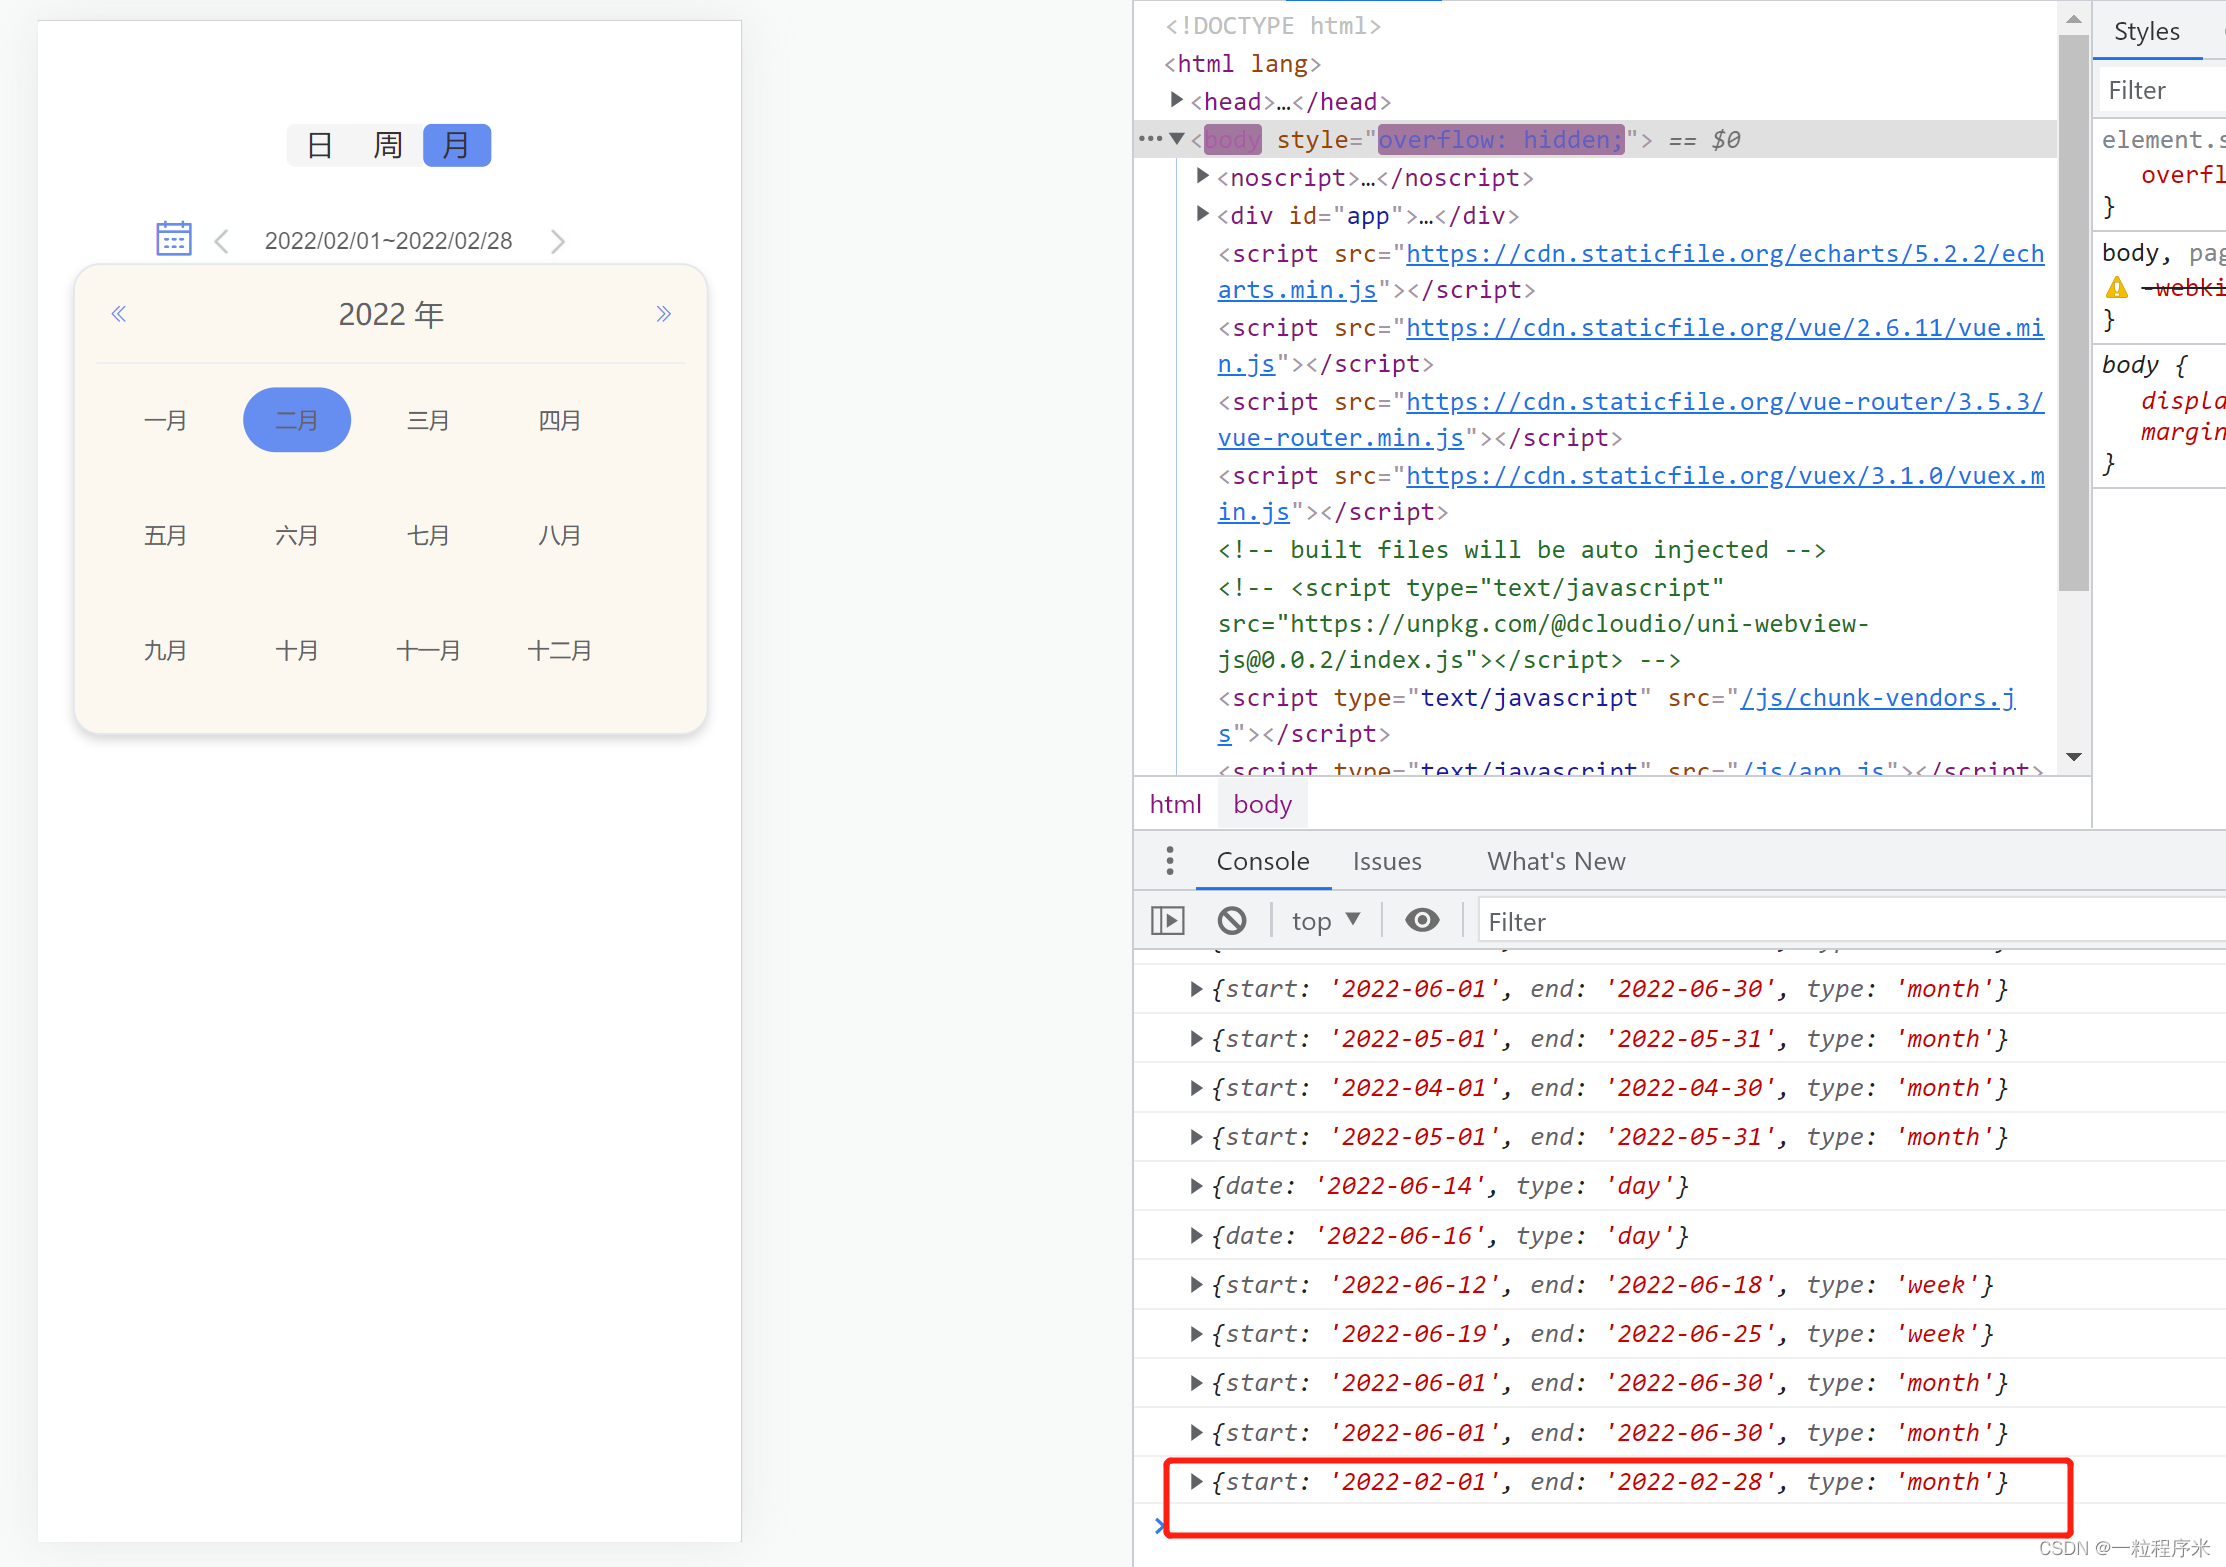Expand the div id=app node
This screenshot has width=2226, height=1567.
1203,215
